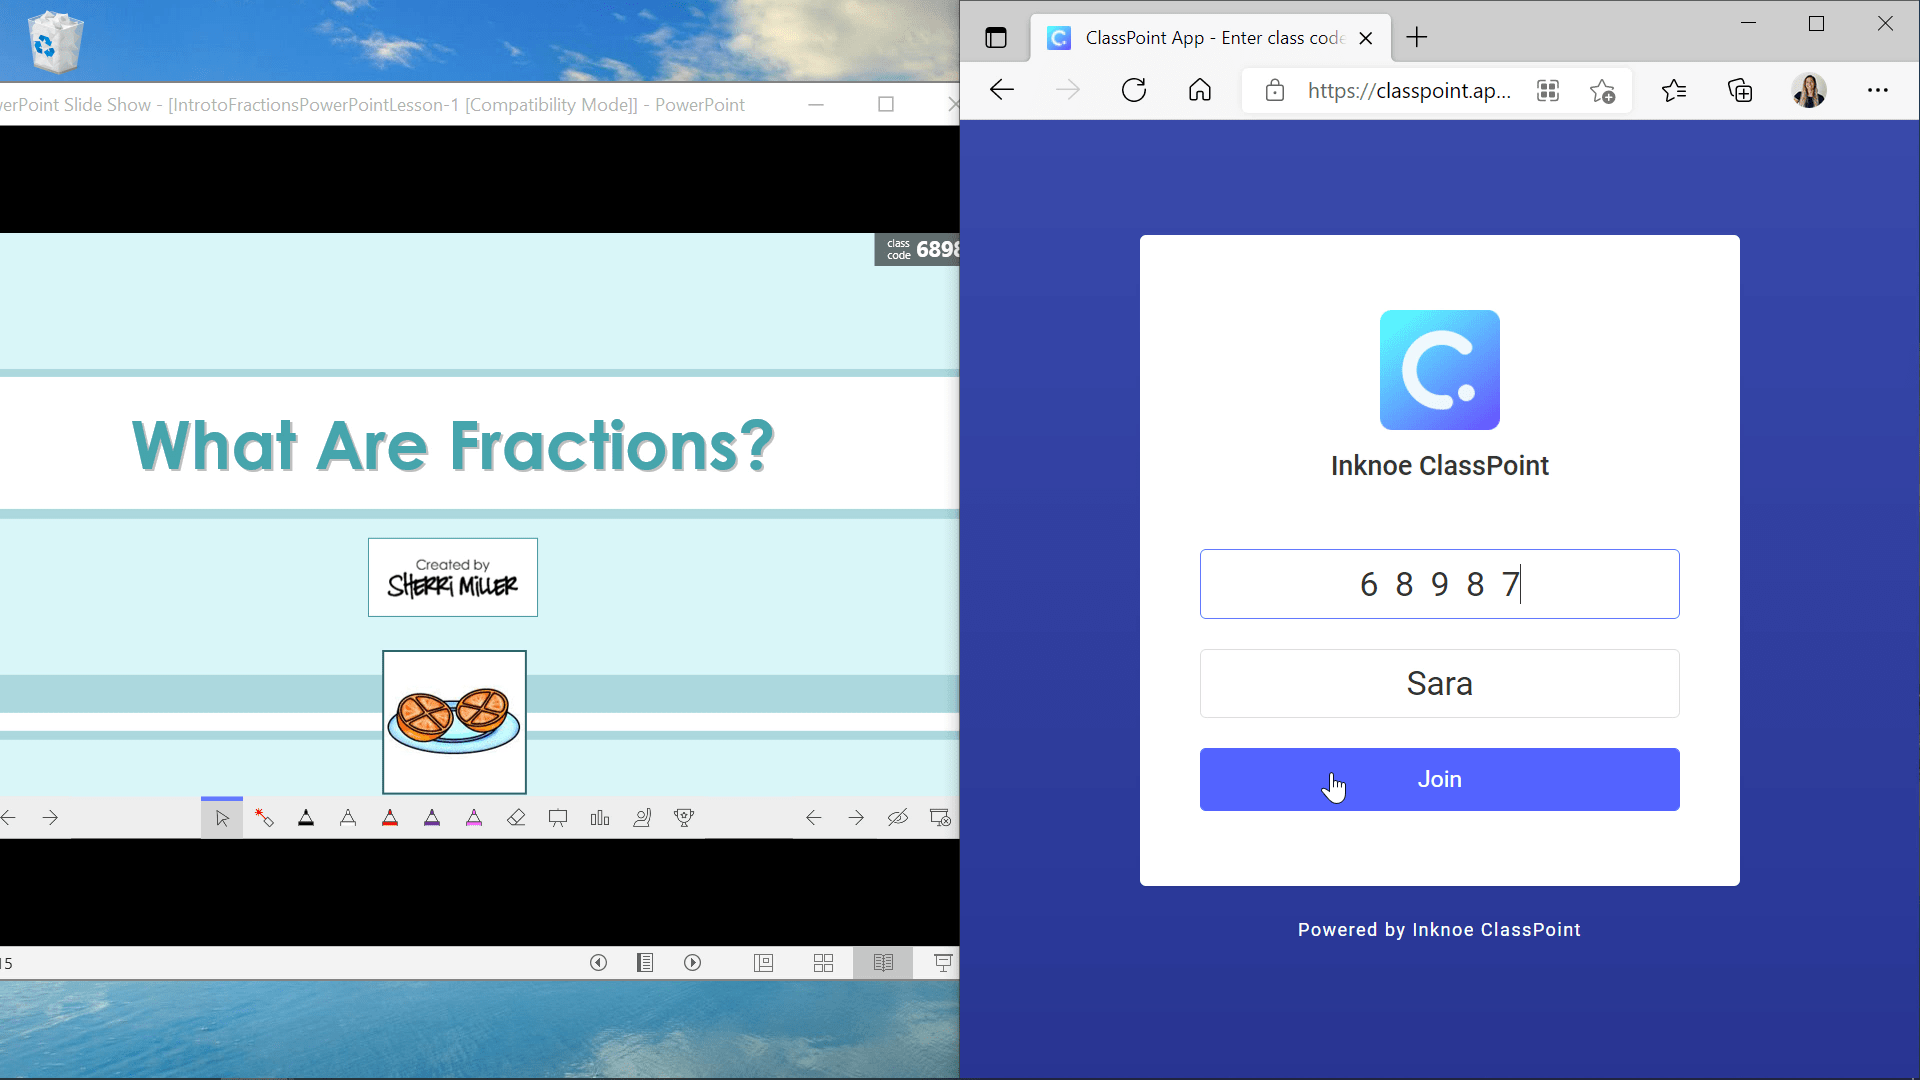1920x1080 pixels.
Task: Click the bar chart icon in toolbar
Action: [x=600, y=818]
